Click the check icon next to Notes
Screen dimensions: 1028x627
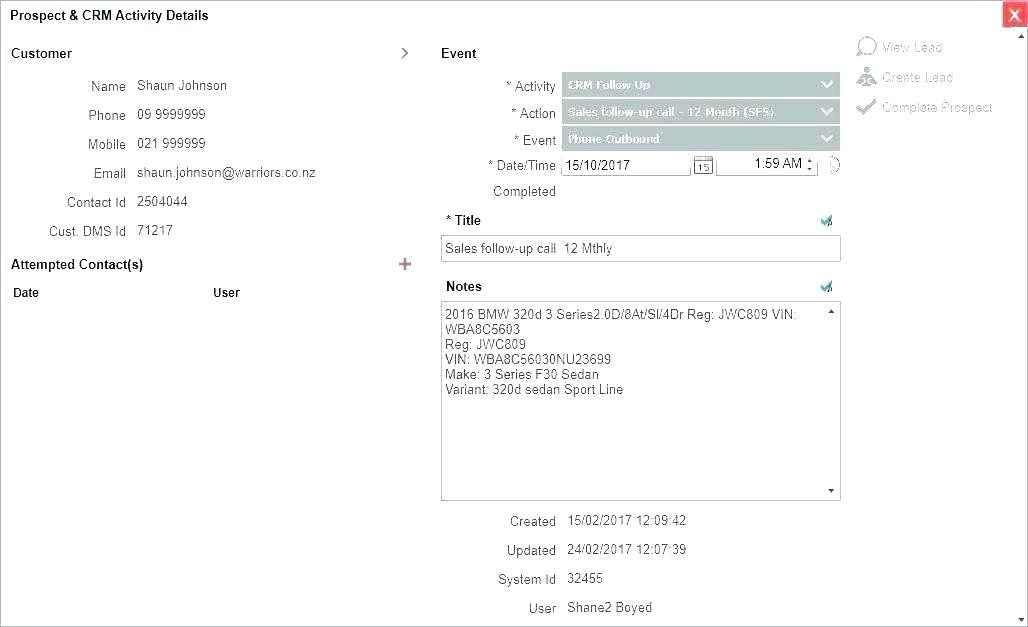coord(826,287)
